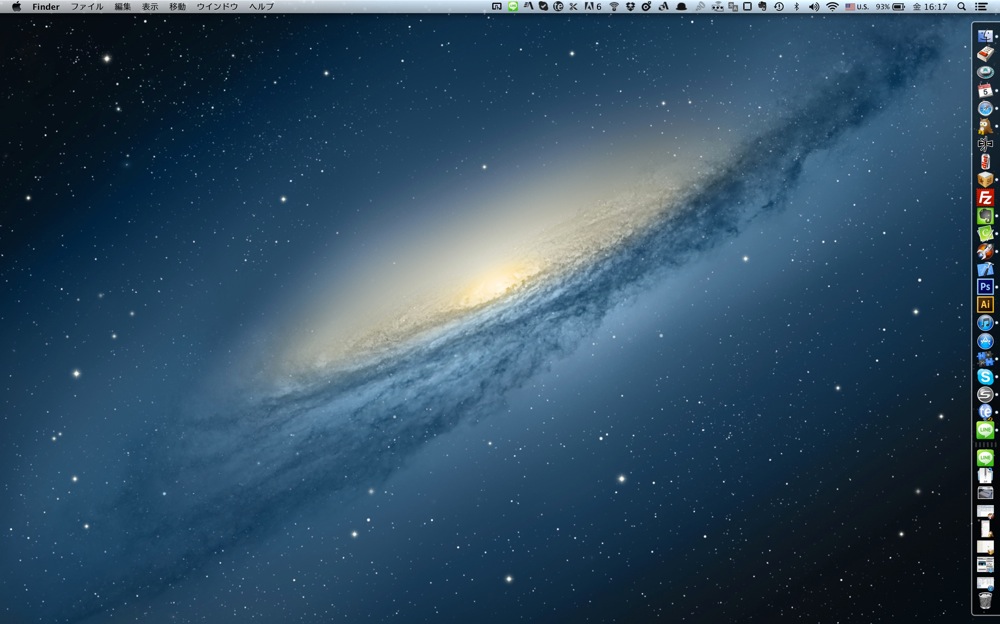Open Photoshop from the Dock

pos(985,286)
